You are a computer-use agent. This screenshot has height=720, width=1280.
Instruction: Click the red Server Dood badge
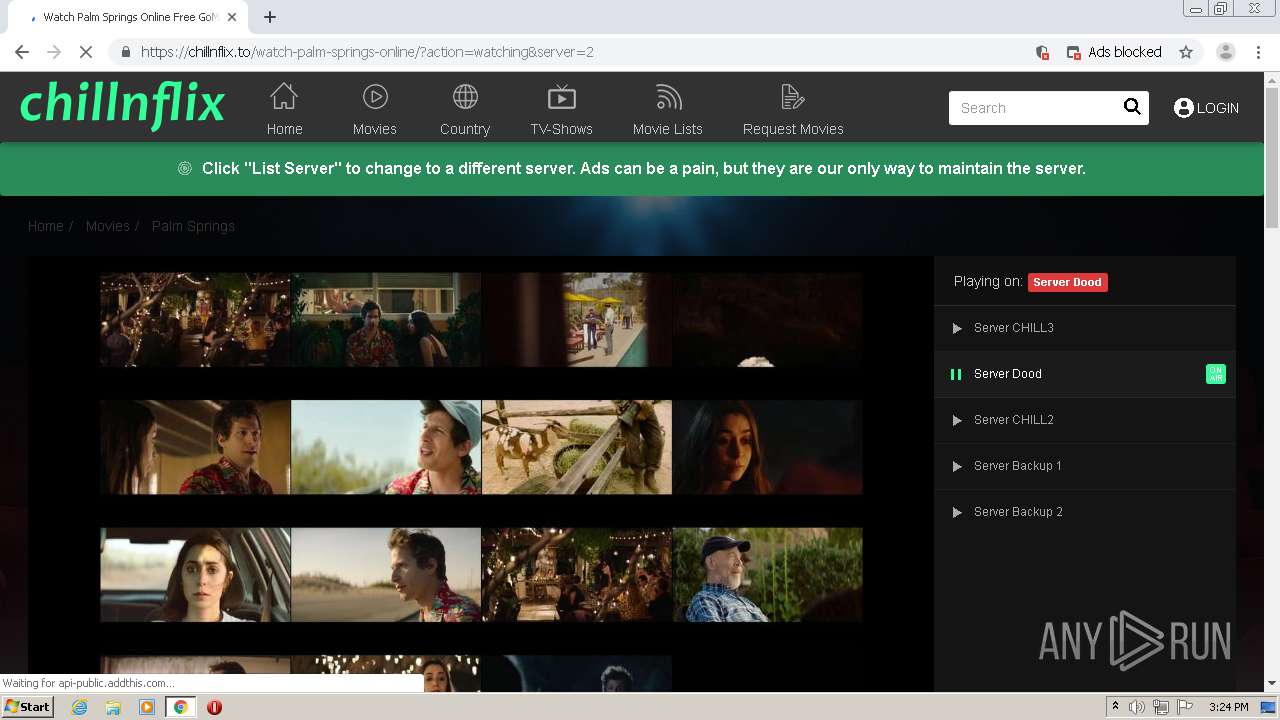[1067, 282]
